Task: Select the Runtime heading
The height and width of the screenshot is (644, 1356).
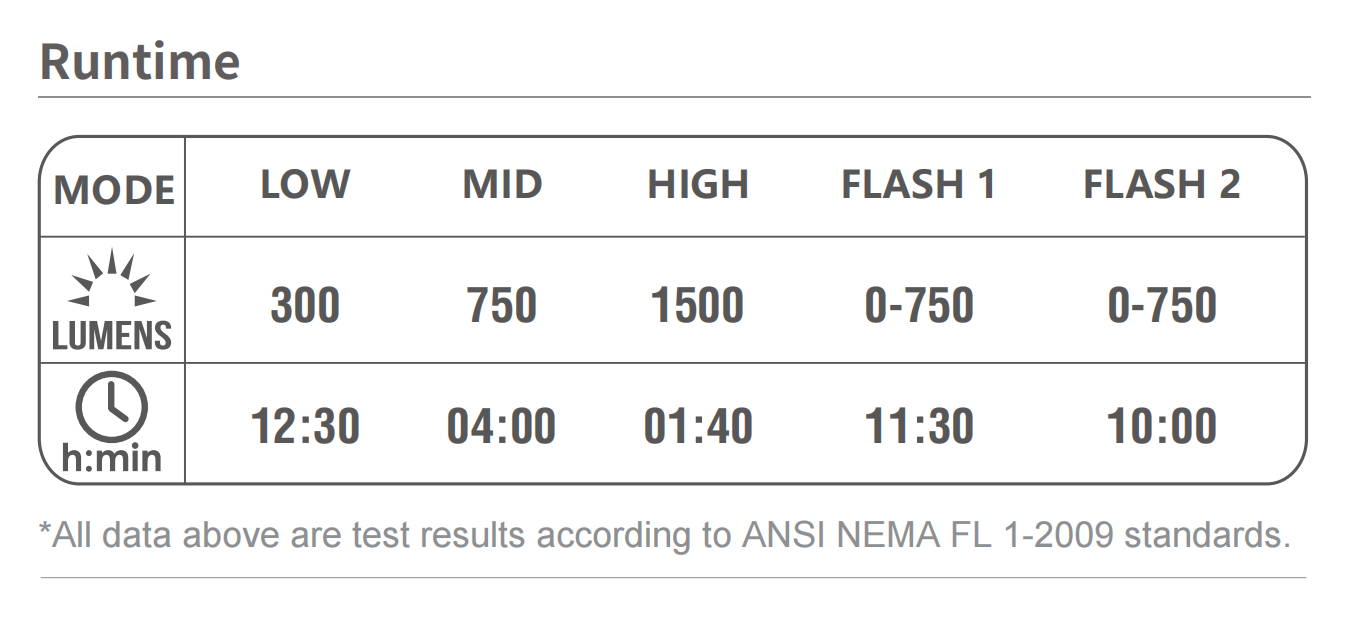Action: pos(140,61)
